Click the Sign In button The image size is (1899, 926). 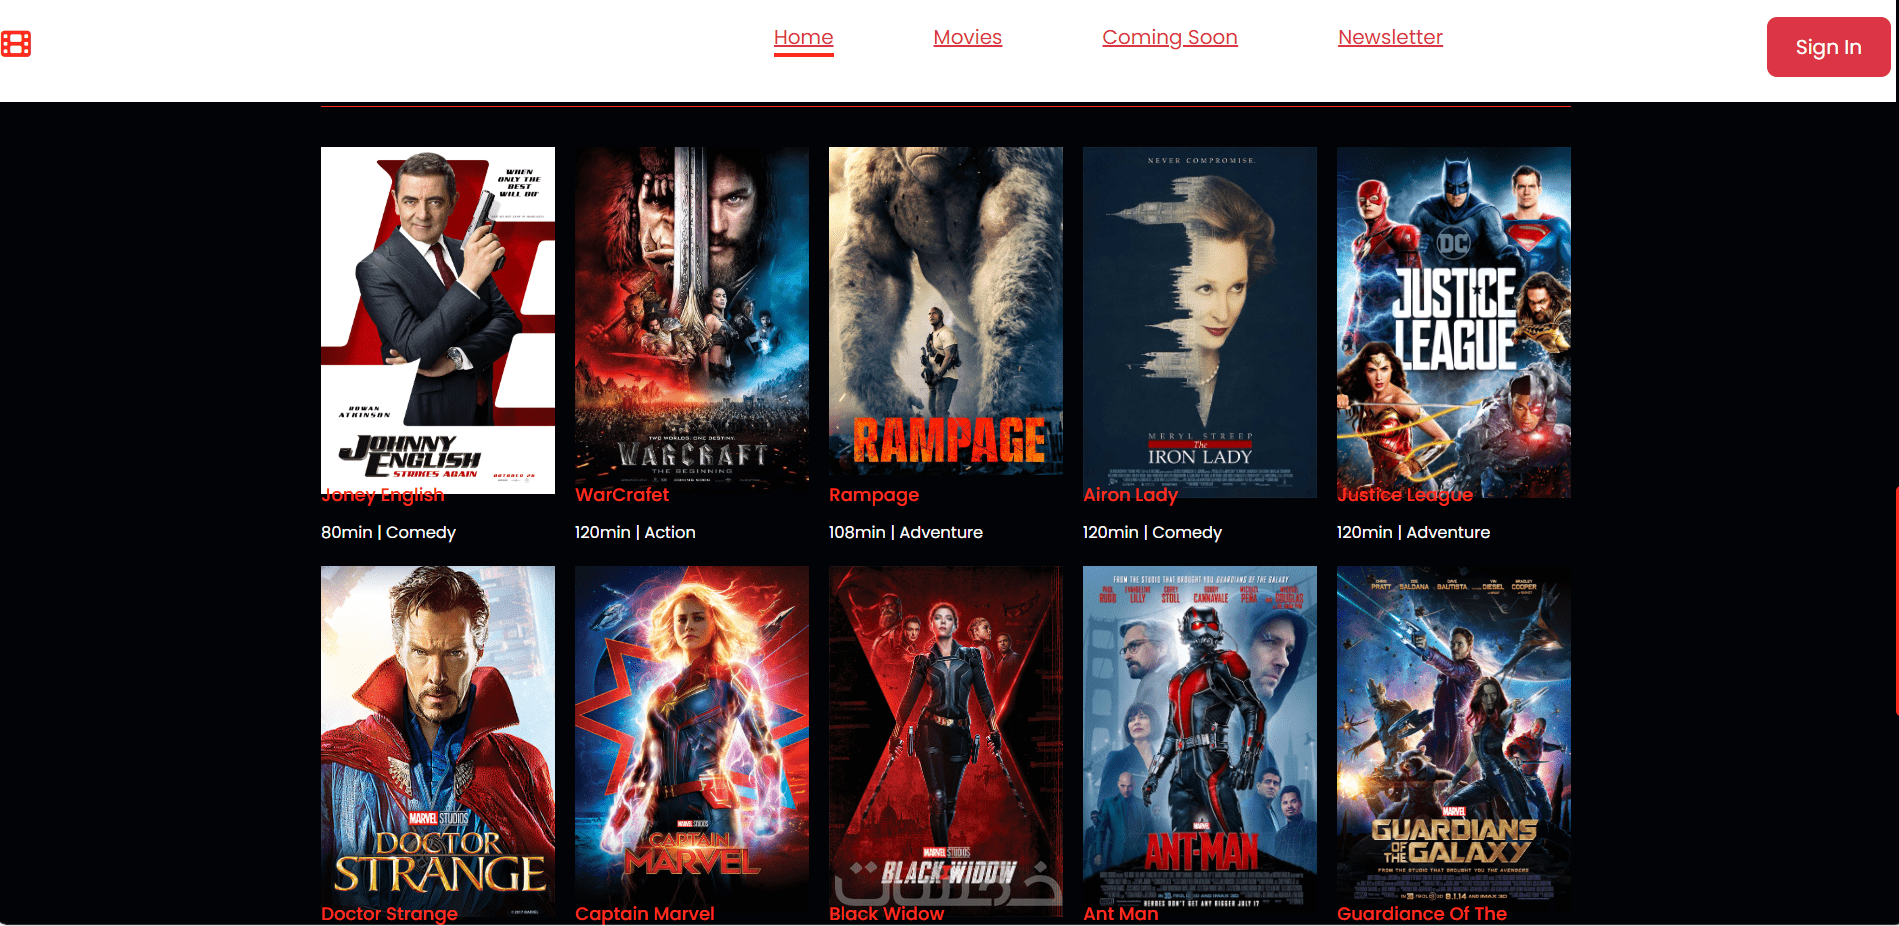point(1828,47)
